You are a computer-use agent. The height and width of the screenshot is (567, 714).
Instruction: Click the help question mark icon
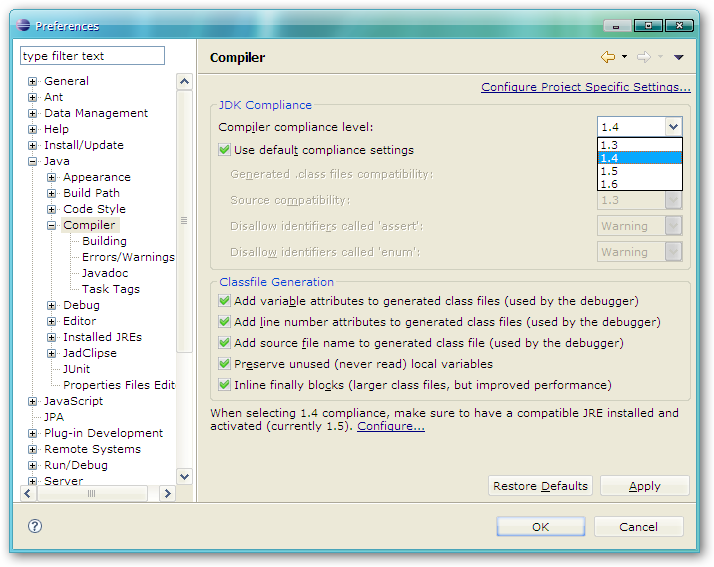(35, 526)
